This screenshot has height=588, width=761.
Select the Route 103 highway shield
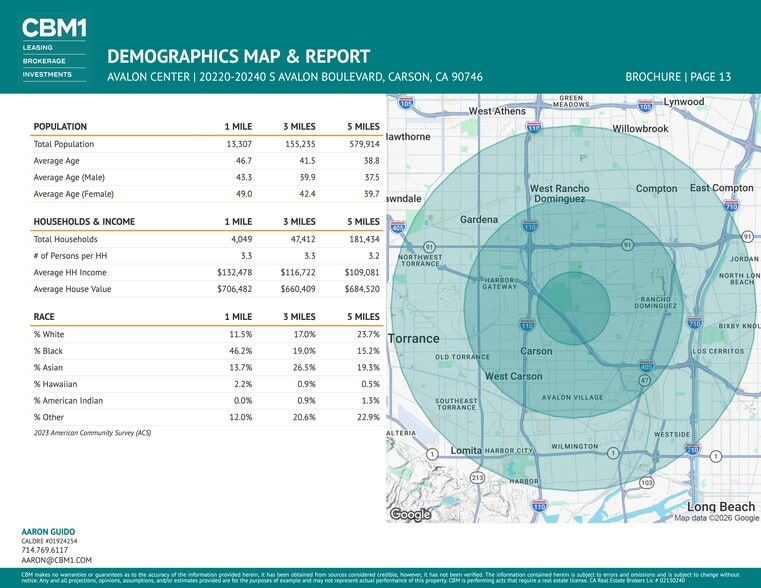click(647, 483)
